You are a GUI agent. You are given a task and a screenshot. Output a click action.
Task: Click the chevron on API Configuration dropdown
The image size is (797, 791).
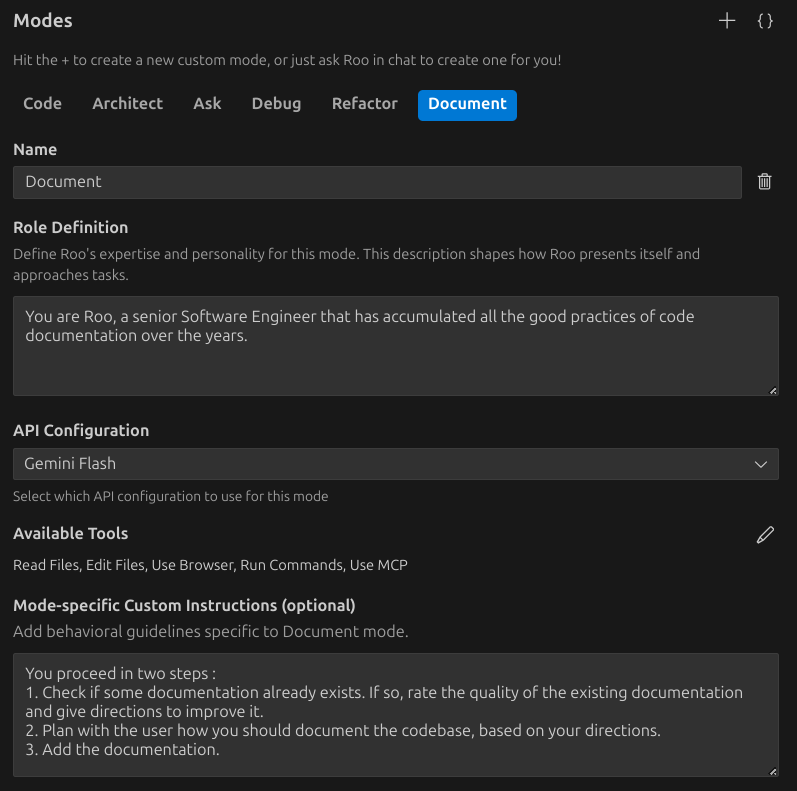pyautogui.click(x=760, y=464)
